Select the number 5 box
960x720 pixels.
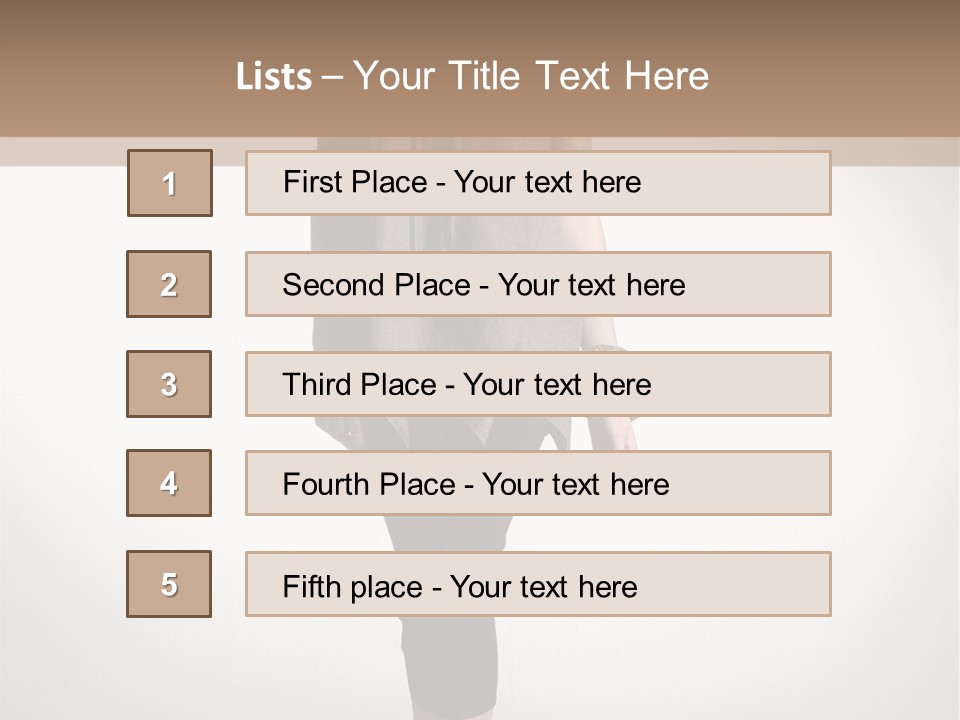click(169, 584)
